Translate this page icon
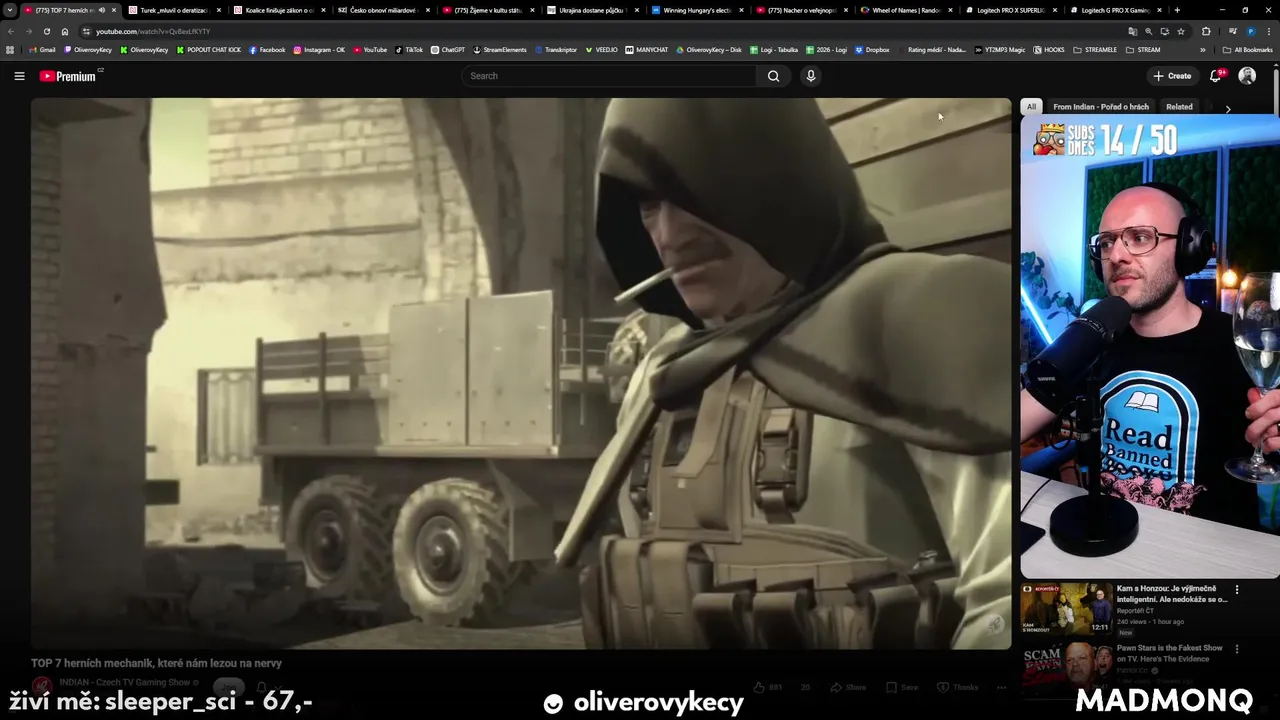Viewport: 1280px width, 720px height. tap(1133, 31)
